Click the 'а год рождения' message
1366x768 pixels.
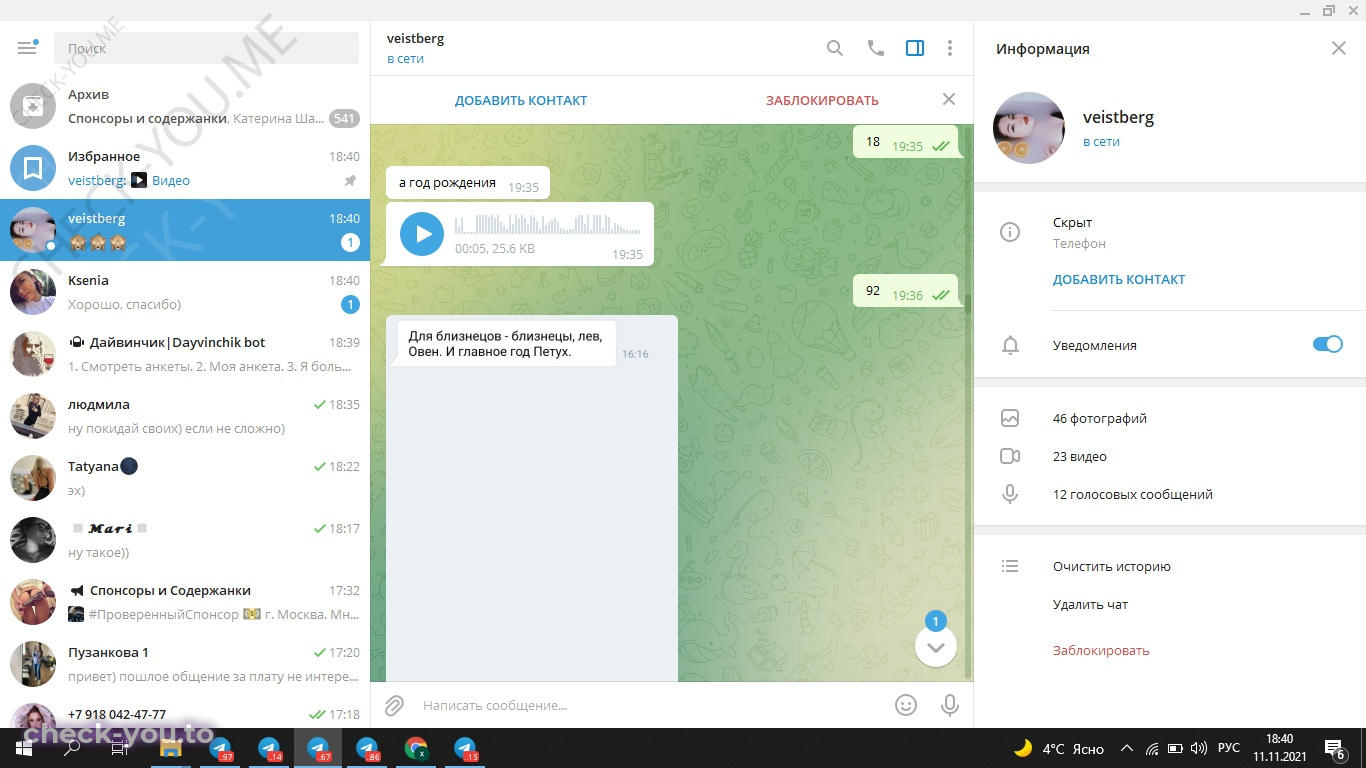coord(468,183)
